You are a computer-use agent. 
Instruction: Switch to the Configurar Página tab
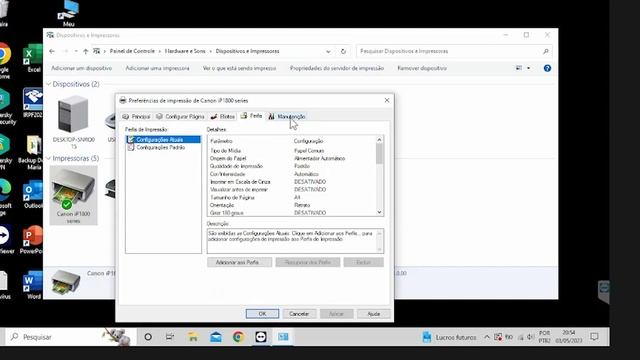180,117
